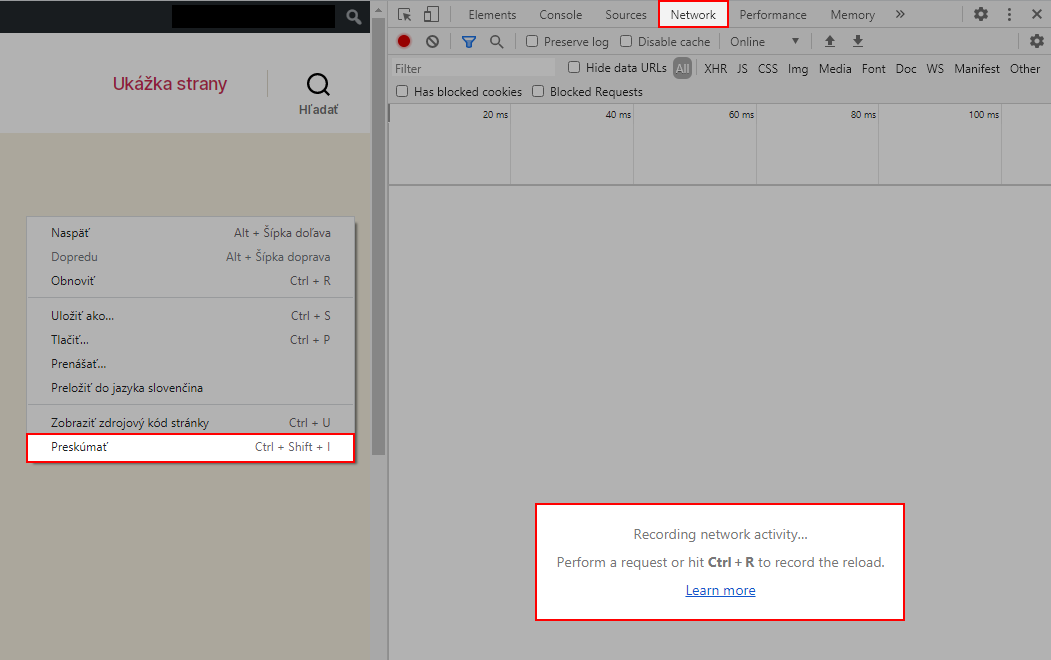Check Has blocked cookies
The width and height of the screenshot is (1051, 660).
[402, 91]
